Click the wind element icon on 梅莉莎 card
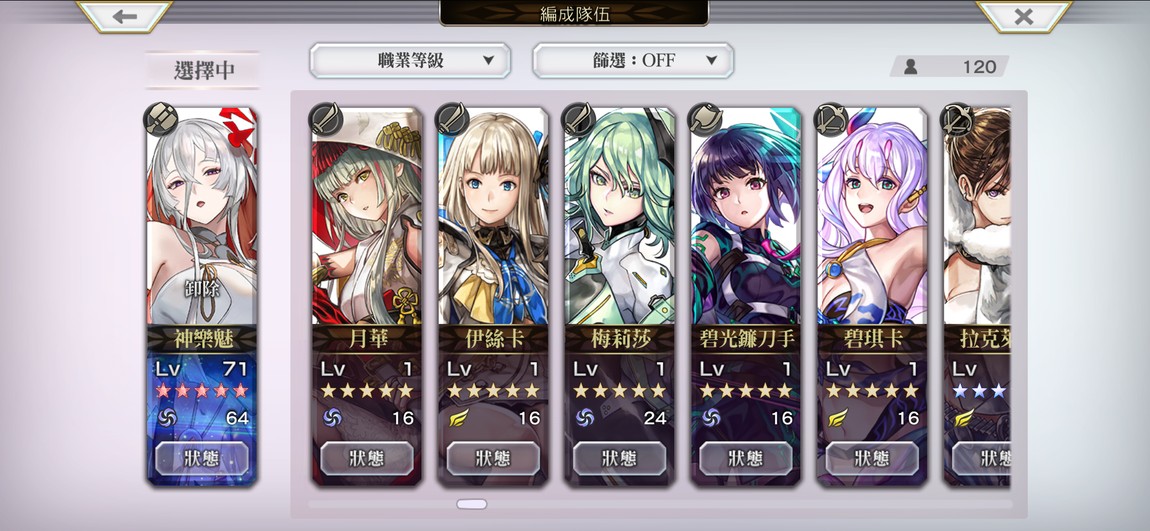This screenshot has height=531, width=1150. click(x=585, y=417)
